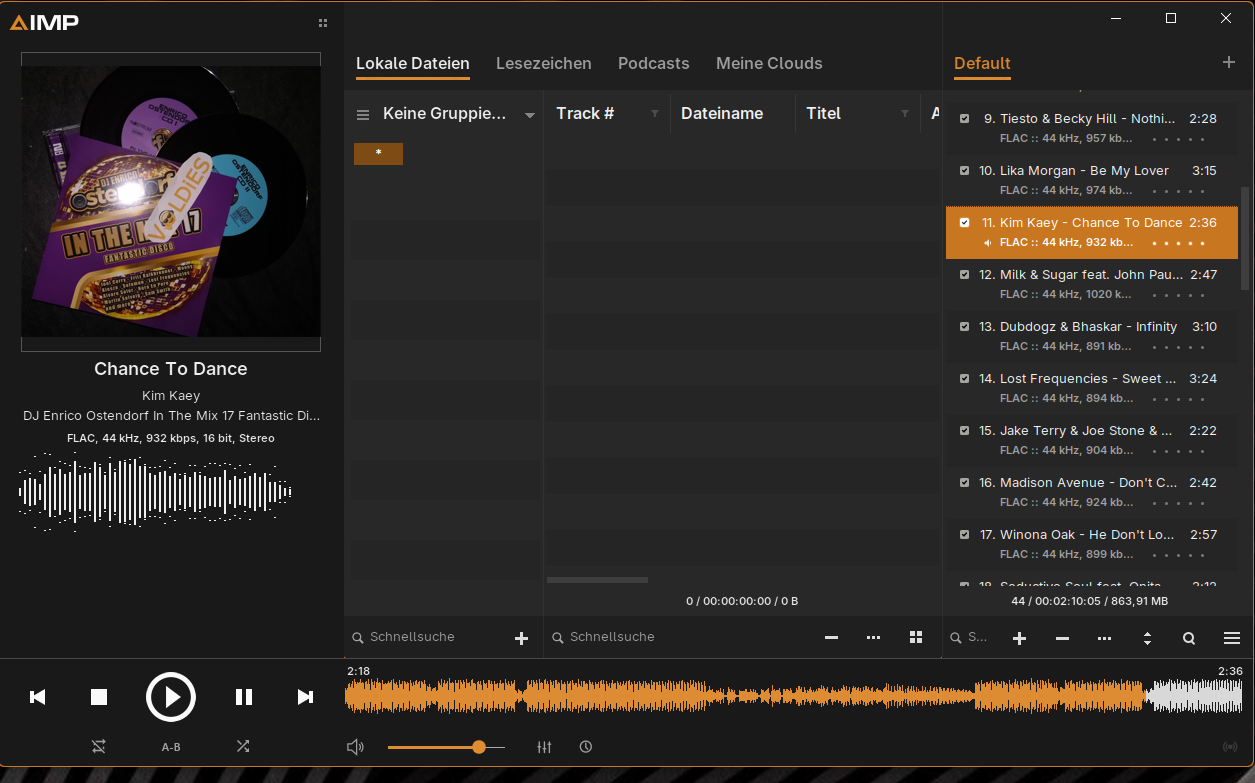Select track Winona Oak - He Don't Lo...
The image size is (1255, 783).
coord(1092,544)
